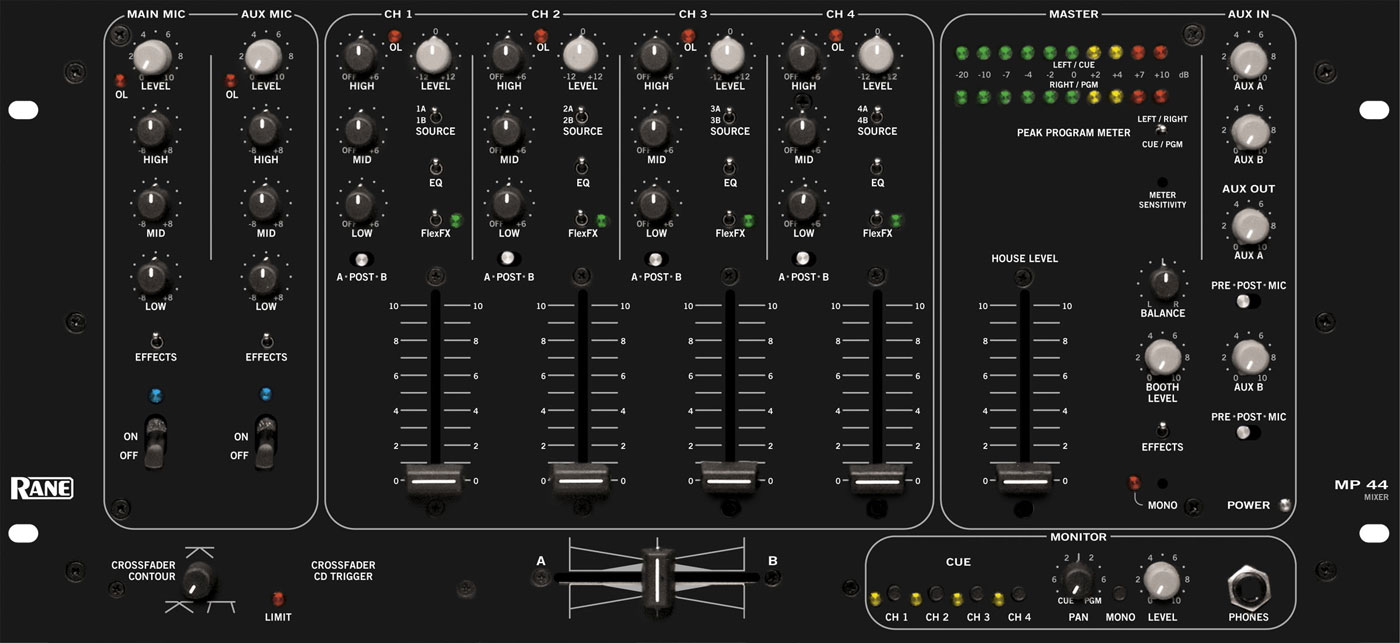Toggle the CH 4 FlexFX switch
The width and height of the screenshot is (1400, 643).
[877, 219]
